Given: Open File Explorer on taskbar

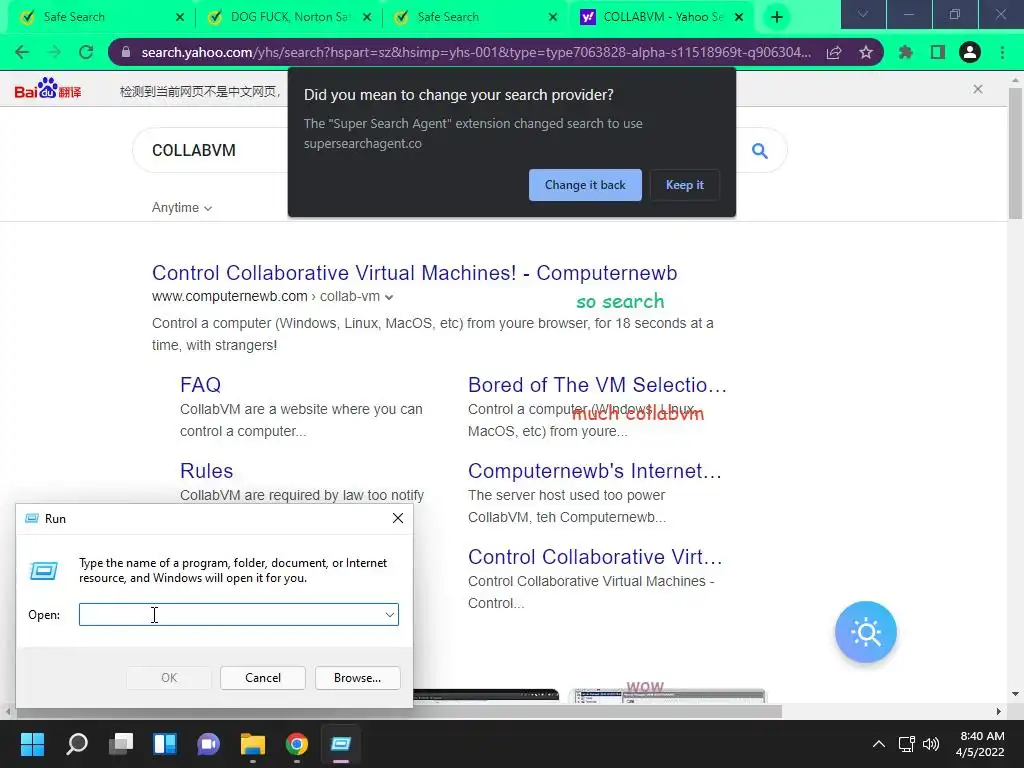Looking at the screenshot, I should pos(253,744).
